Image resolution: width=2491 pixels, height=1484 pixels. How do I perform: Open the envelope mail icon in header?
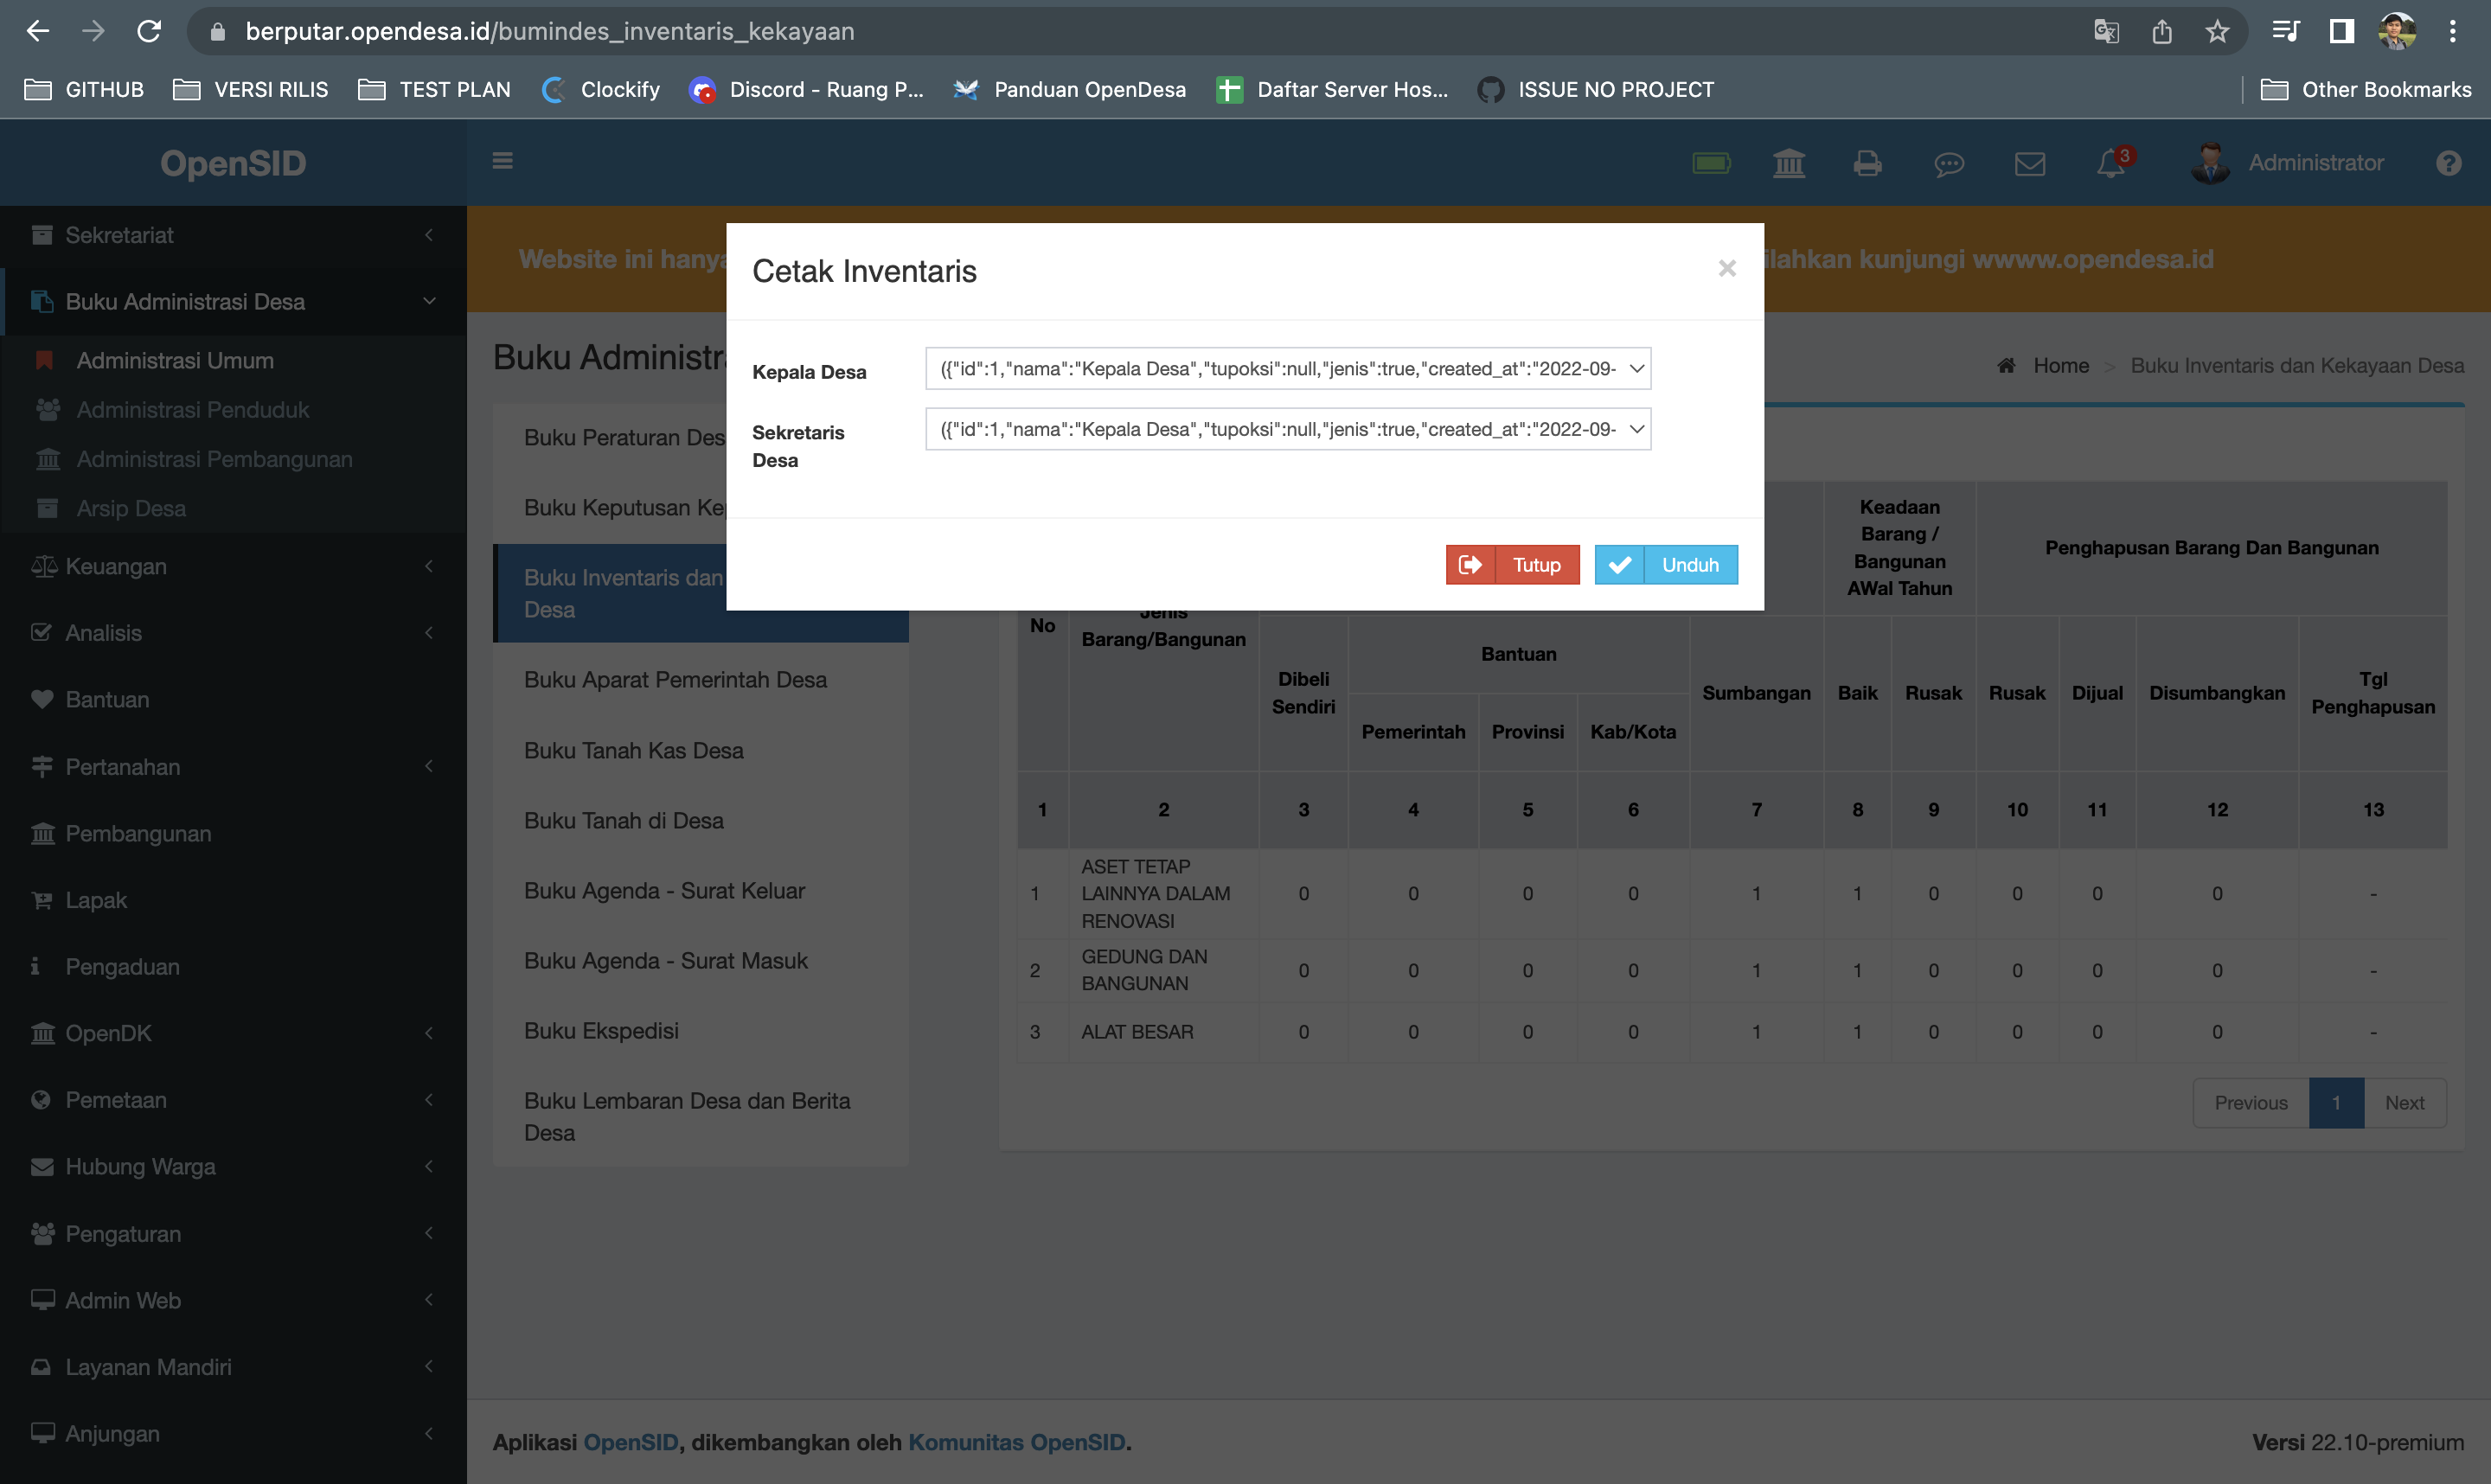coord(2029,163)
